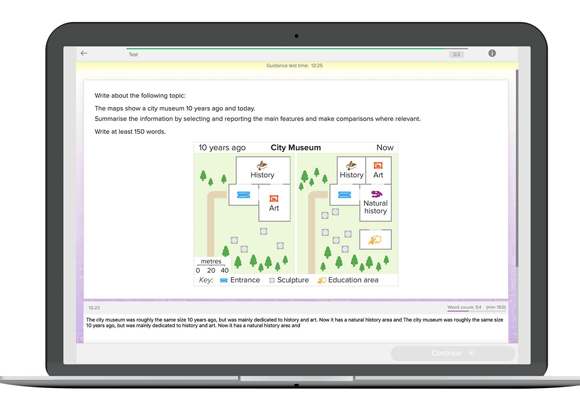580x411 pixels.
Task: Click the 2/2 question counter
Action: pyautogui.click(x=456, y=55)
